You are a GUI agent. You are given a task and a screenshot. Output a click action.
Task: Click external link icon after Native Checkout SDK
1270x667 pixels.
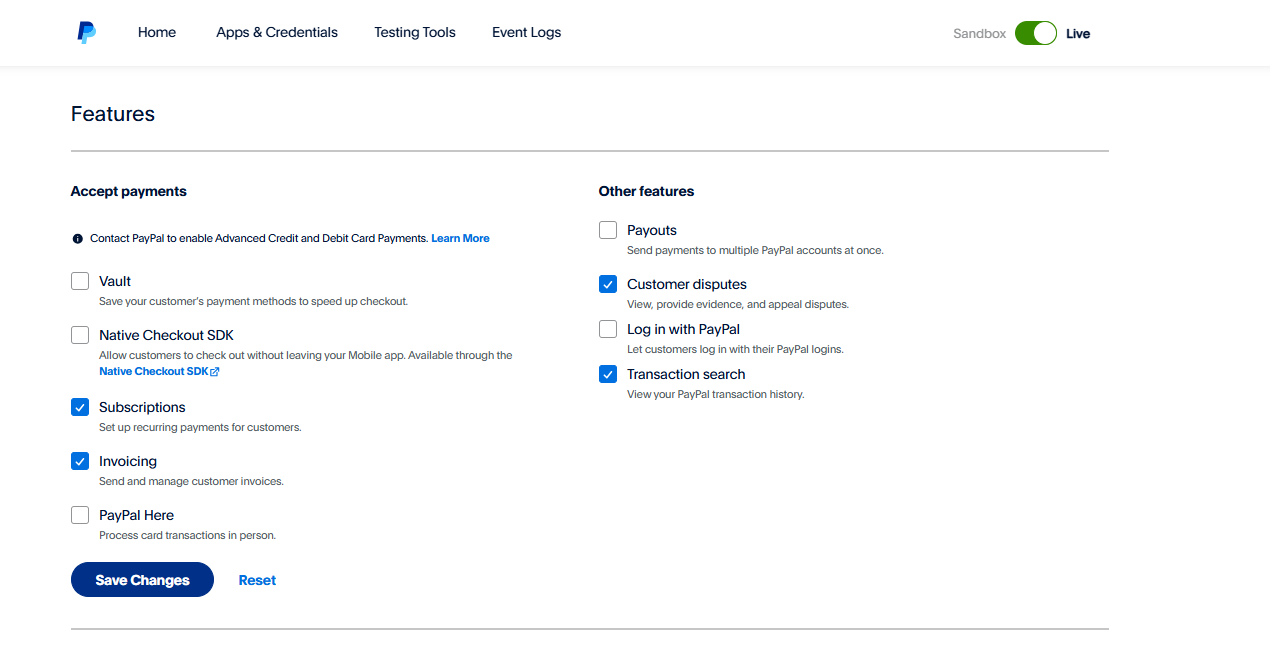(x=215, y=372)
